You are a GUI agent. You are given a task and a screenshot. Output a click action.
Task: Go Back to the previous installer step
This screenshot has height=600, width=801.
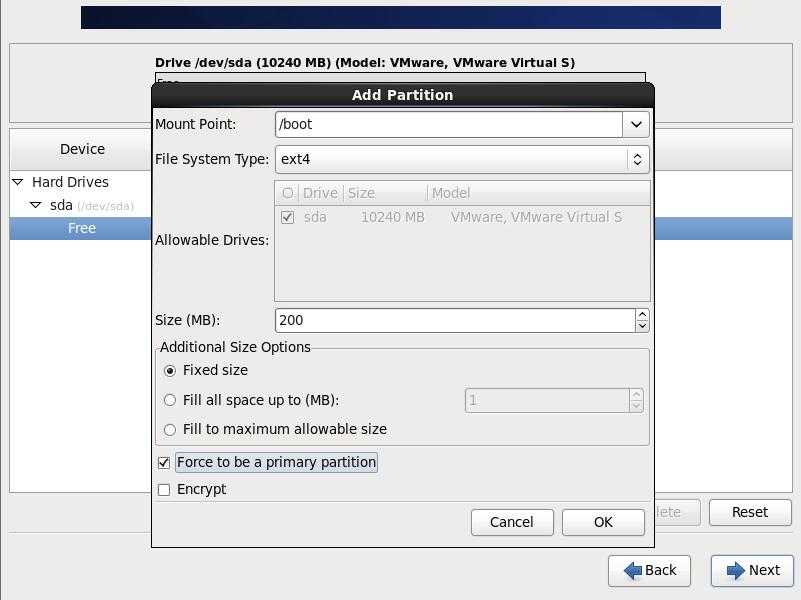[649, 570]
